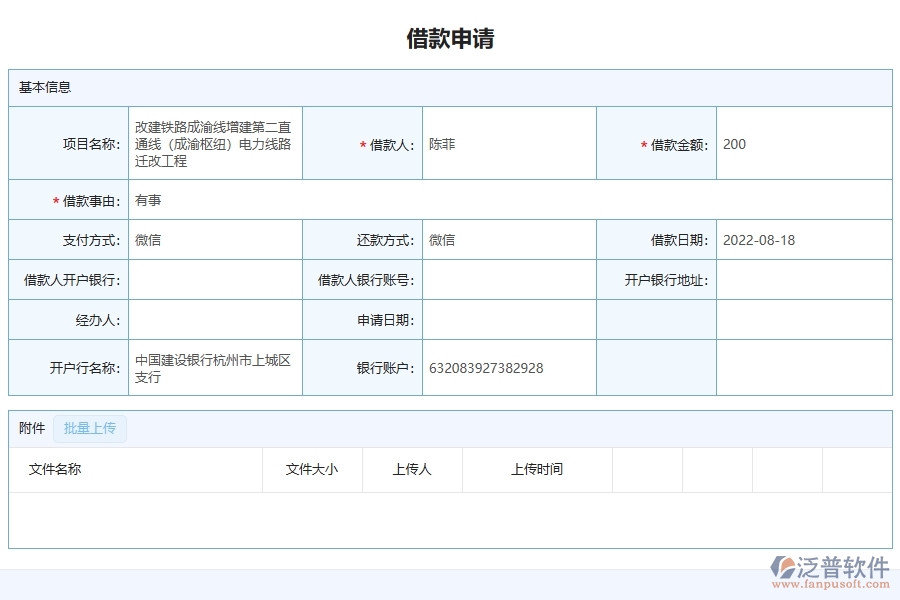The height and width of the screenshot is (600, 900).
Task: Select the 借款人 field showing 陈菲
Action: [510, 143]
